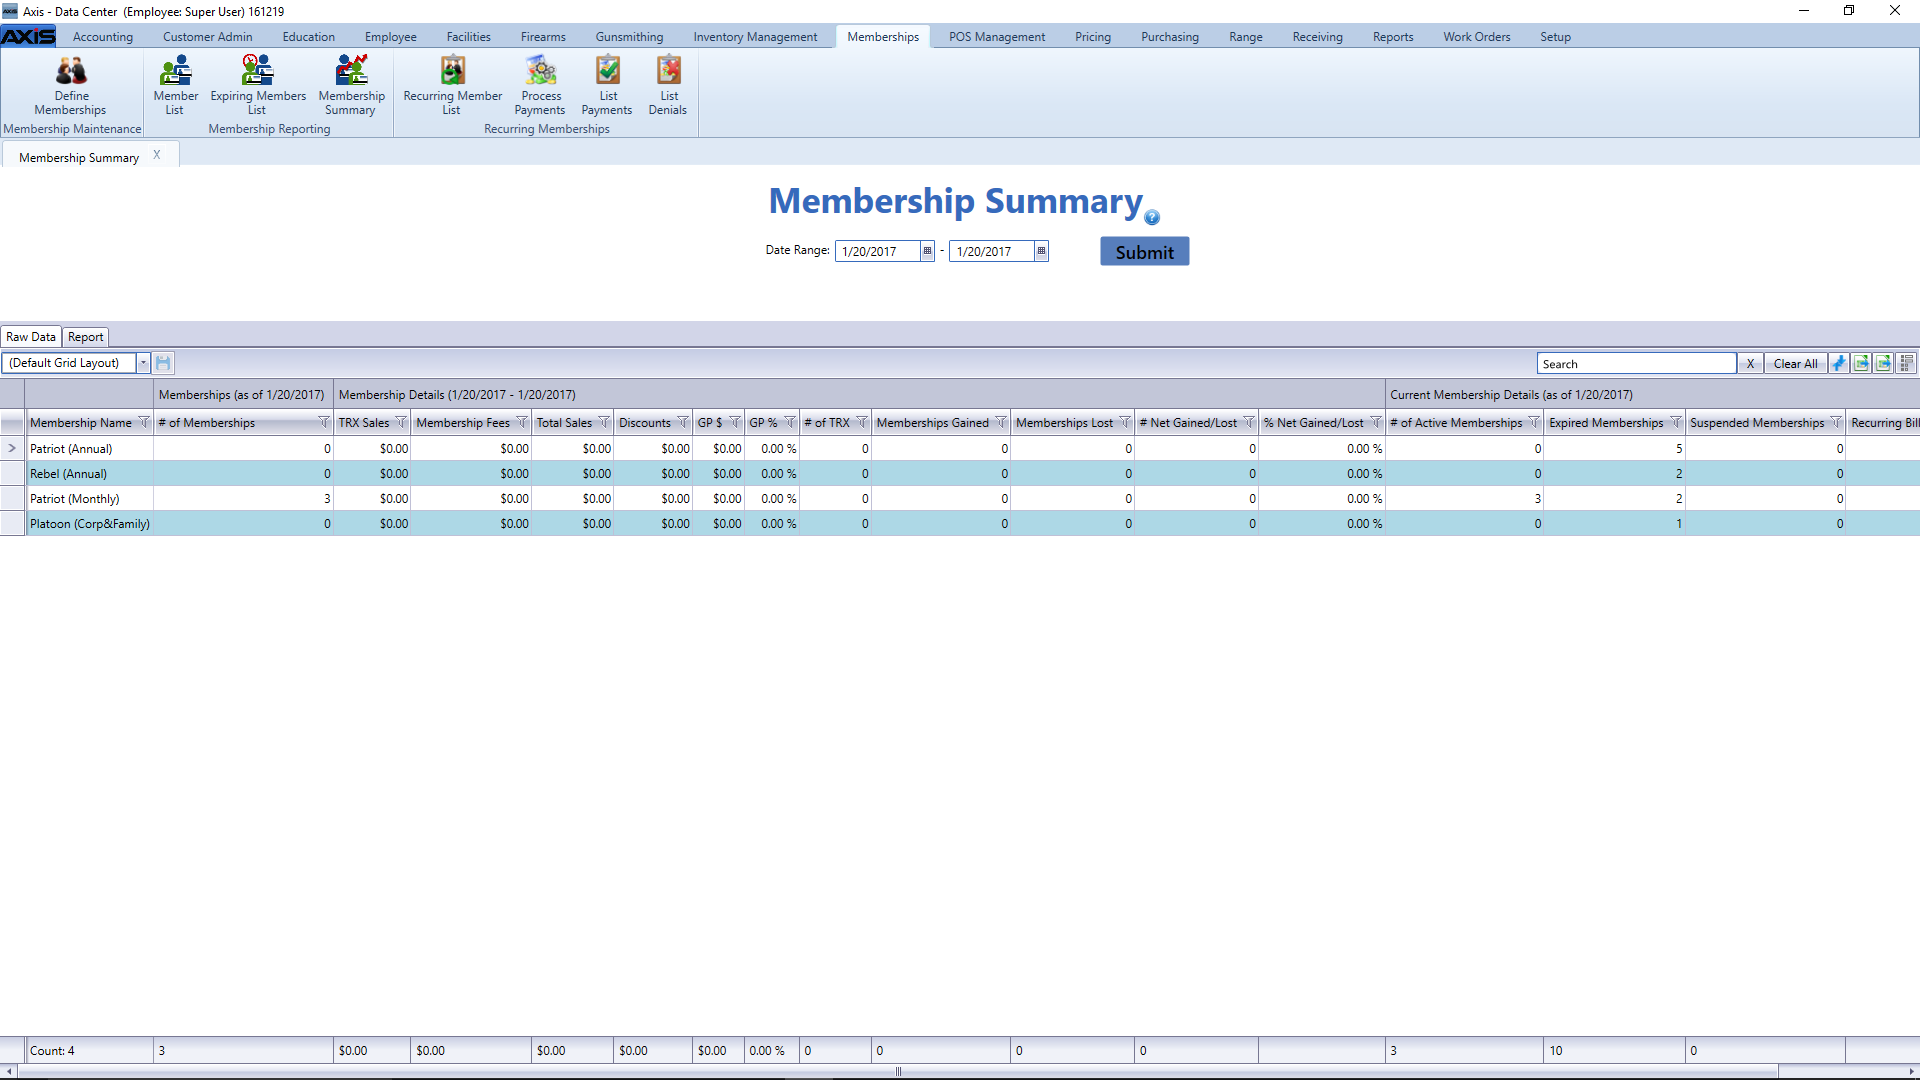Click the start date field 1/20/2017
Image resolution: width=1920 pixels, height=1080 pixels.
point(877,251)
